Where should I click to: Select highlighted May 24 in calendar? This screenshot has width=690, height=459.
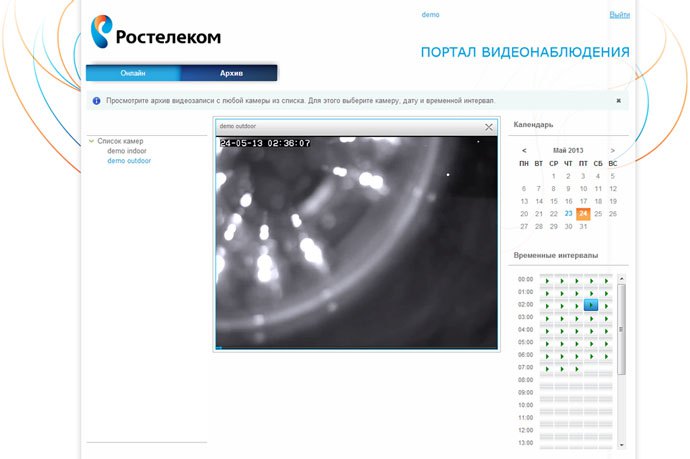tap(583, 213)
